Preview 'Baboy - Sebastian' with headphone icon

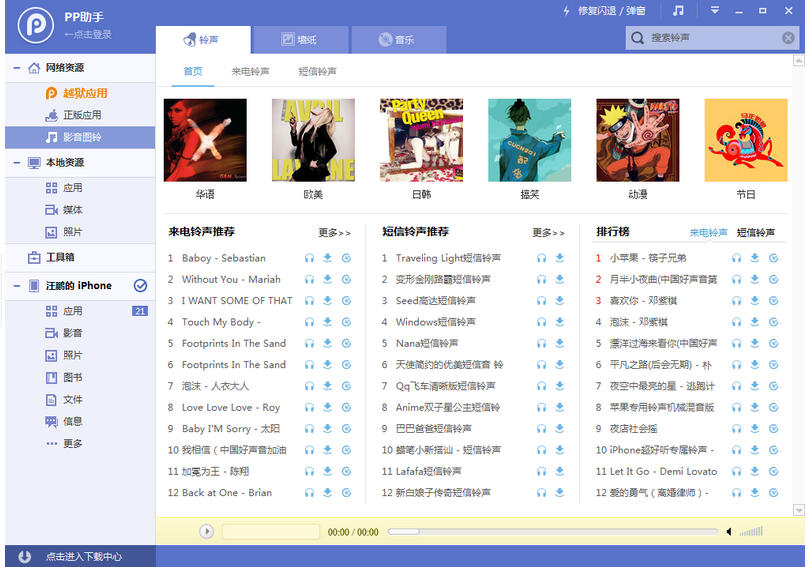point(309,258)
